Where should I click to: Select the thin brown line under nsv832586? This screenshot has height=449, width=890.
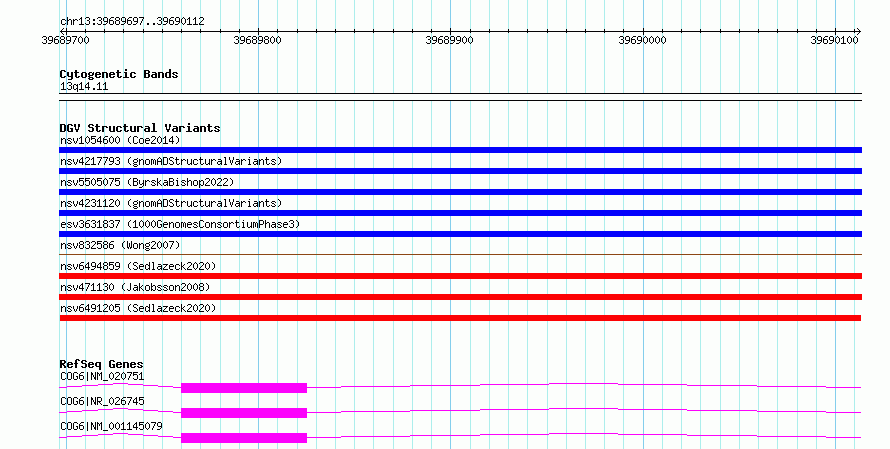(x=460, y=254)
